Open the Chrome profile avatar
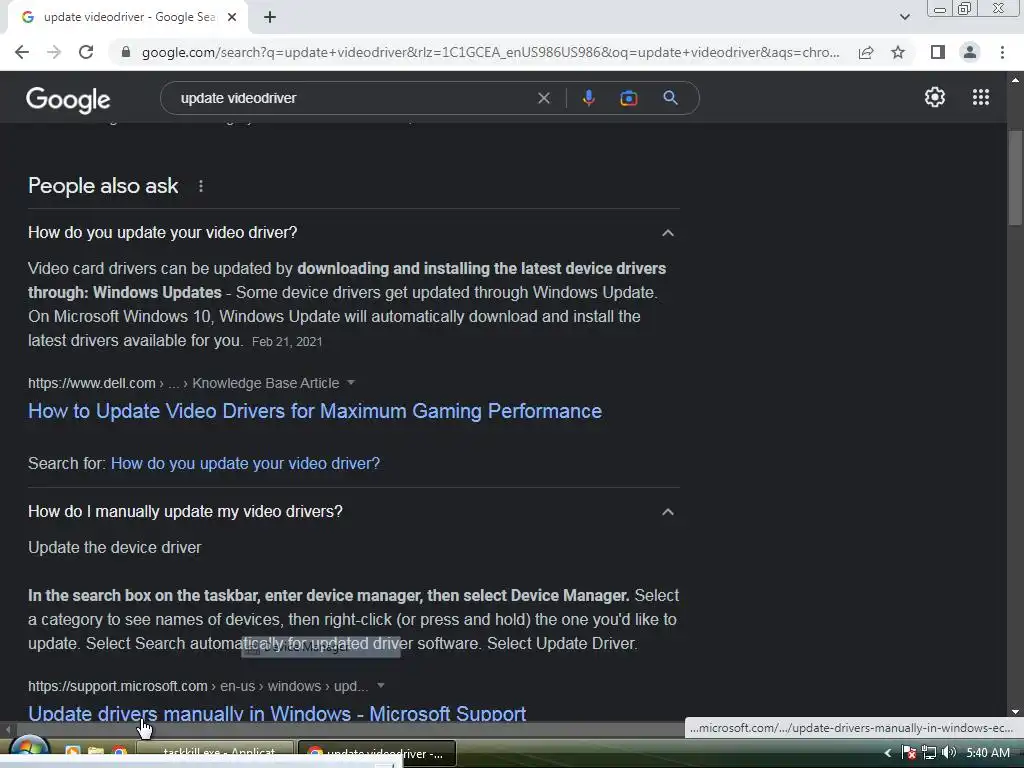This screenshot has height=768, width=1024. click(x=970, y=52)
